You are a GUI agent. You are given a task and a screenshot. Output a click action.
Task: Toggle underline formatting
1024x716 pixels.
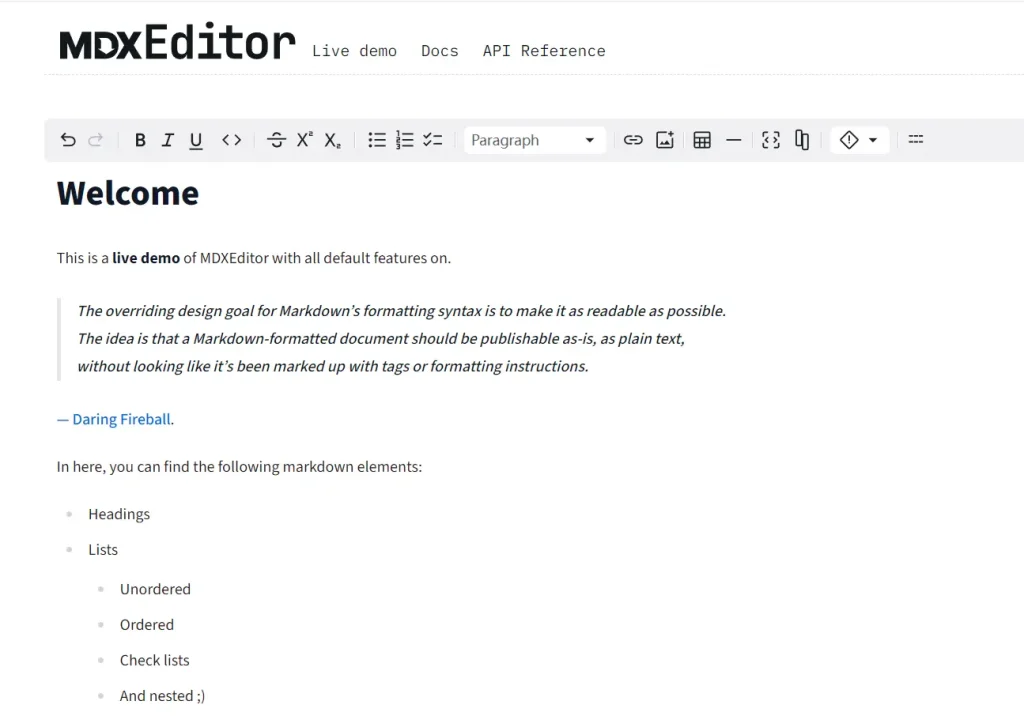coord(196,140)
